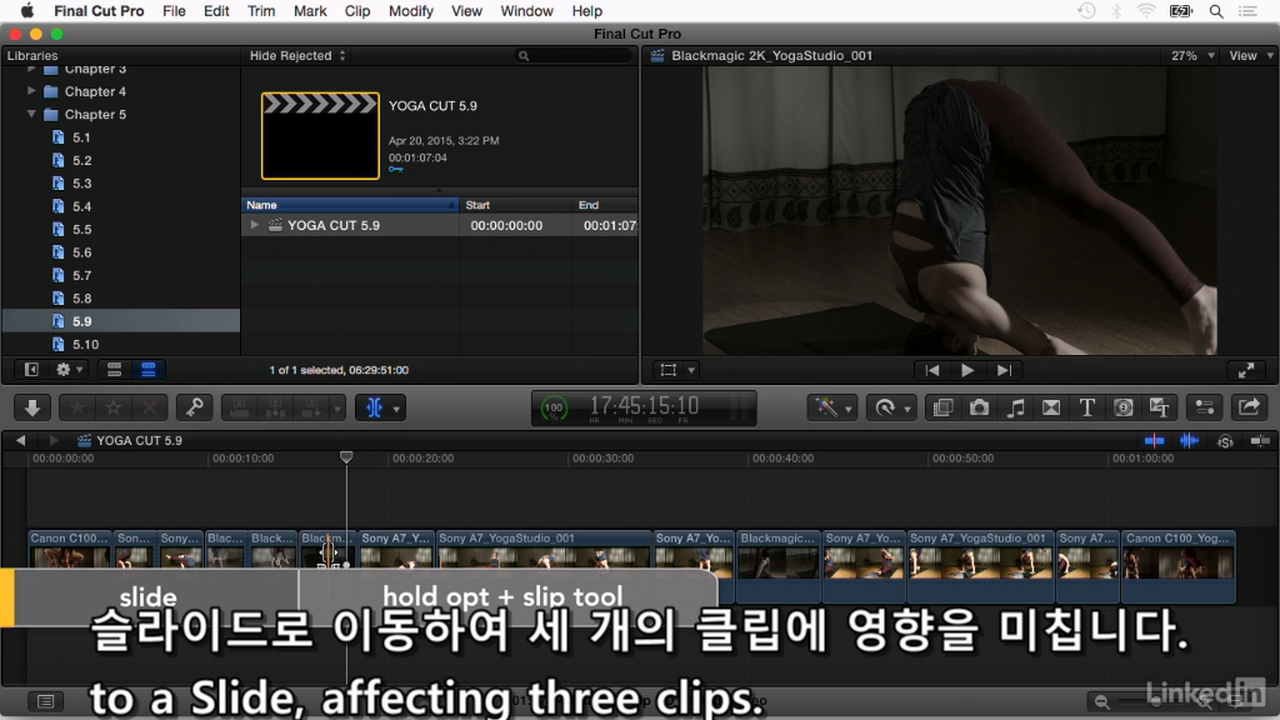Open the viewer zoom 27% dropdown
1280x720 pixels.
pos(1193,56)
